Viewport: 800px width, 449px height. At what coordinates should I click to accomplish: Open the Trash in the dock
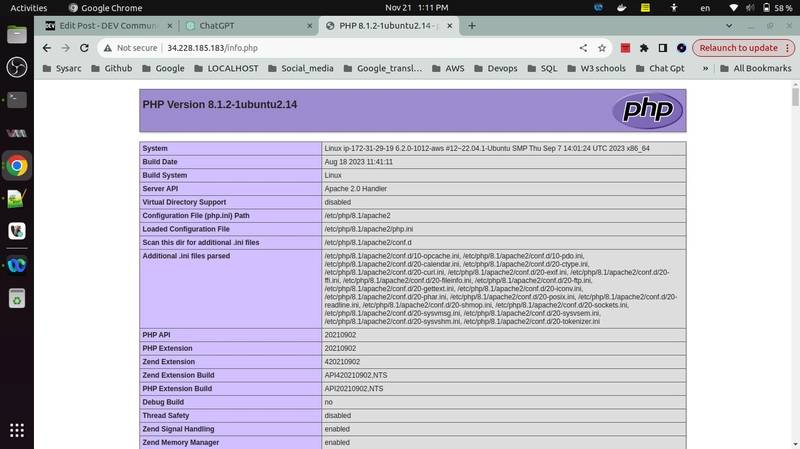[17, 298]
